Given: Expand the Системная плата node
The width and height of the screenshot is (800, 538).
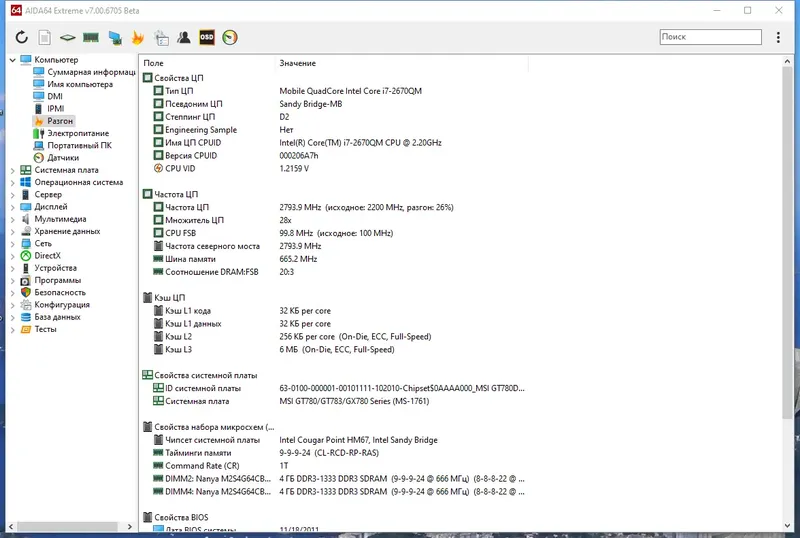Looking at the screenshot, I should (13, 170).
